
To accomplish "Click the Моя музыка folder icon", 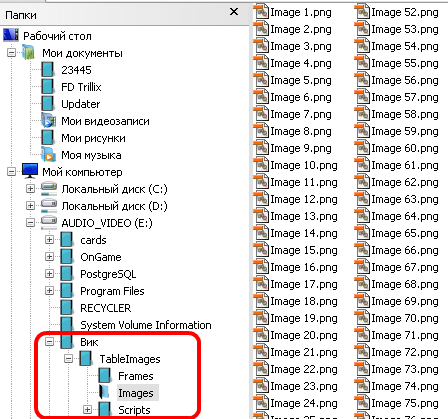I will [x=48, y=155].
